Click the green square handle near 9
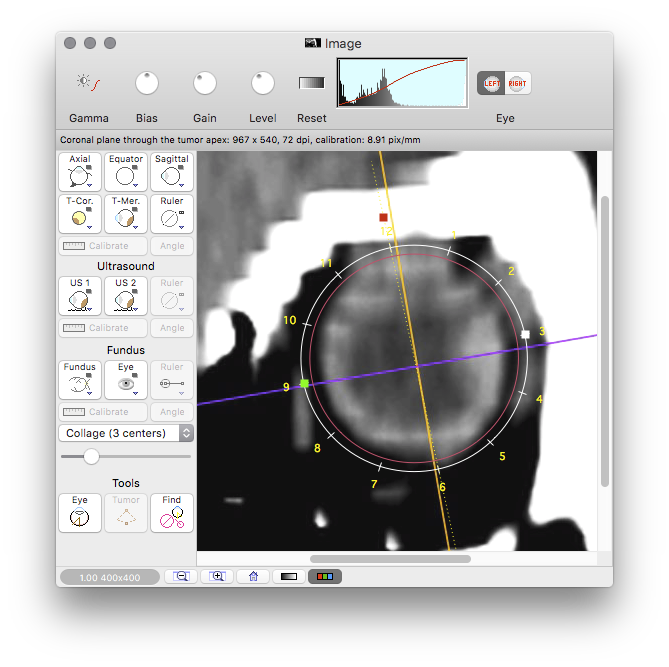The image size is (669, 667). (x=304, y=384)
